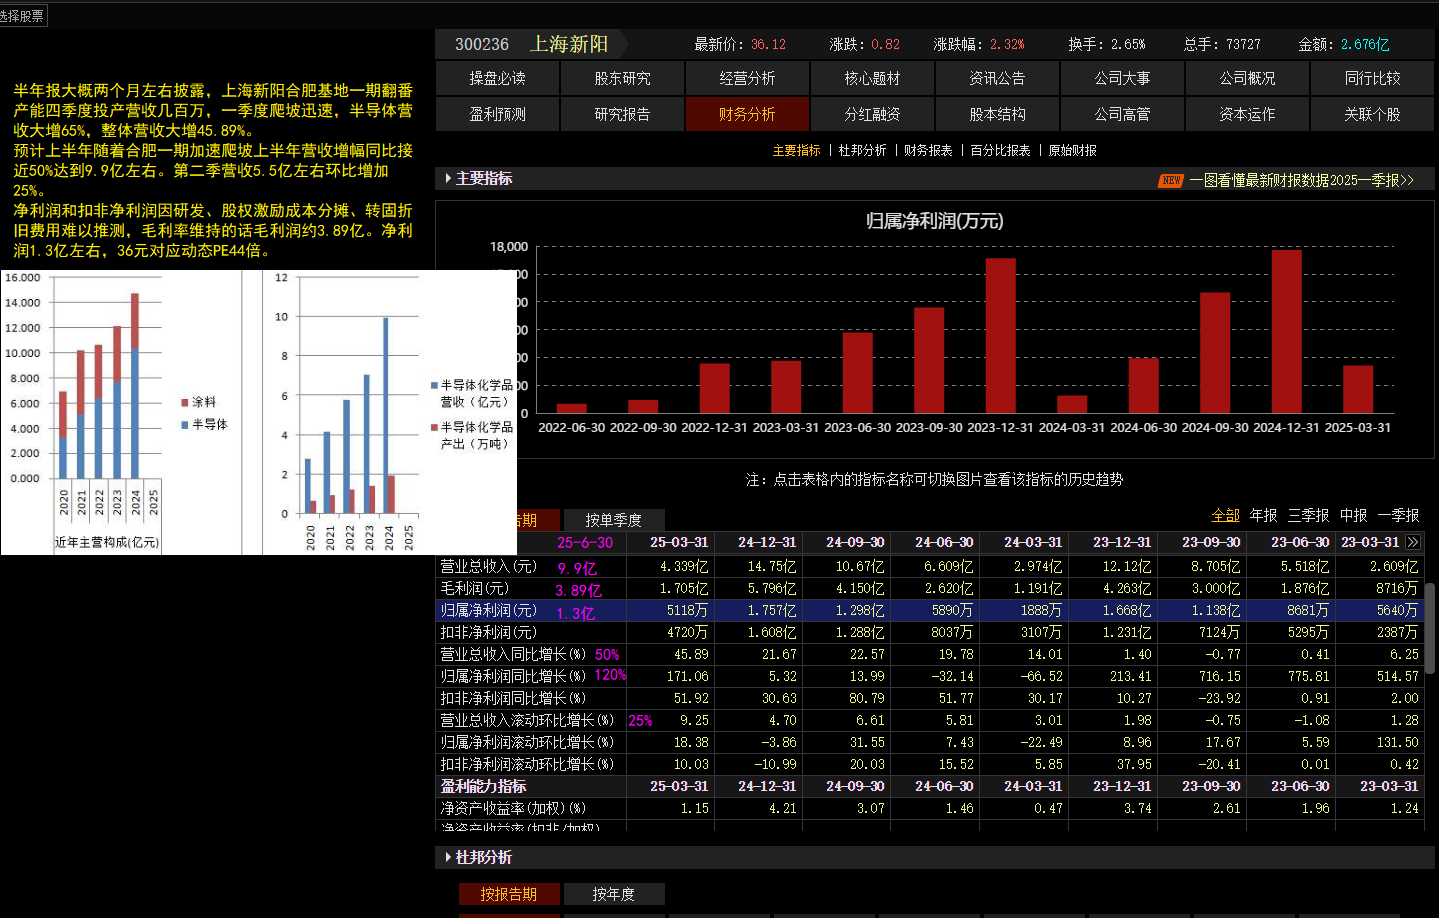Select 营业总收入滚动环比增长(%) row label
The width and height of the screenshot is (1439, 918).
(527, 720)
